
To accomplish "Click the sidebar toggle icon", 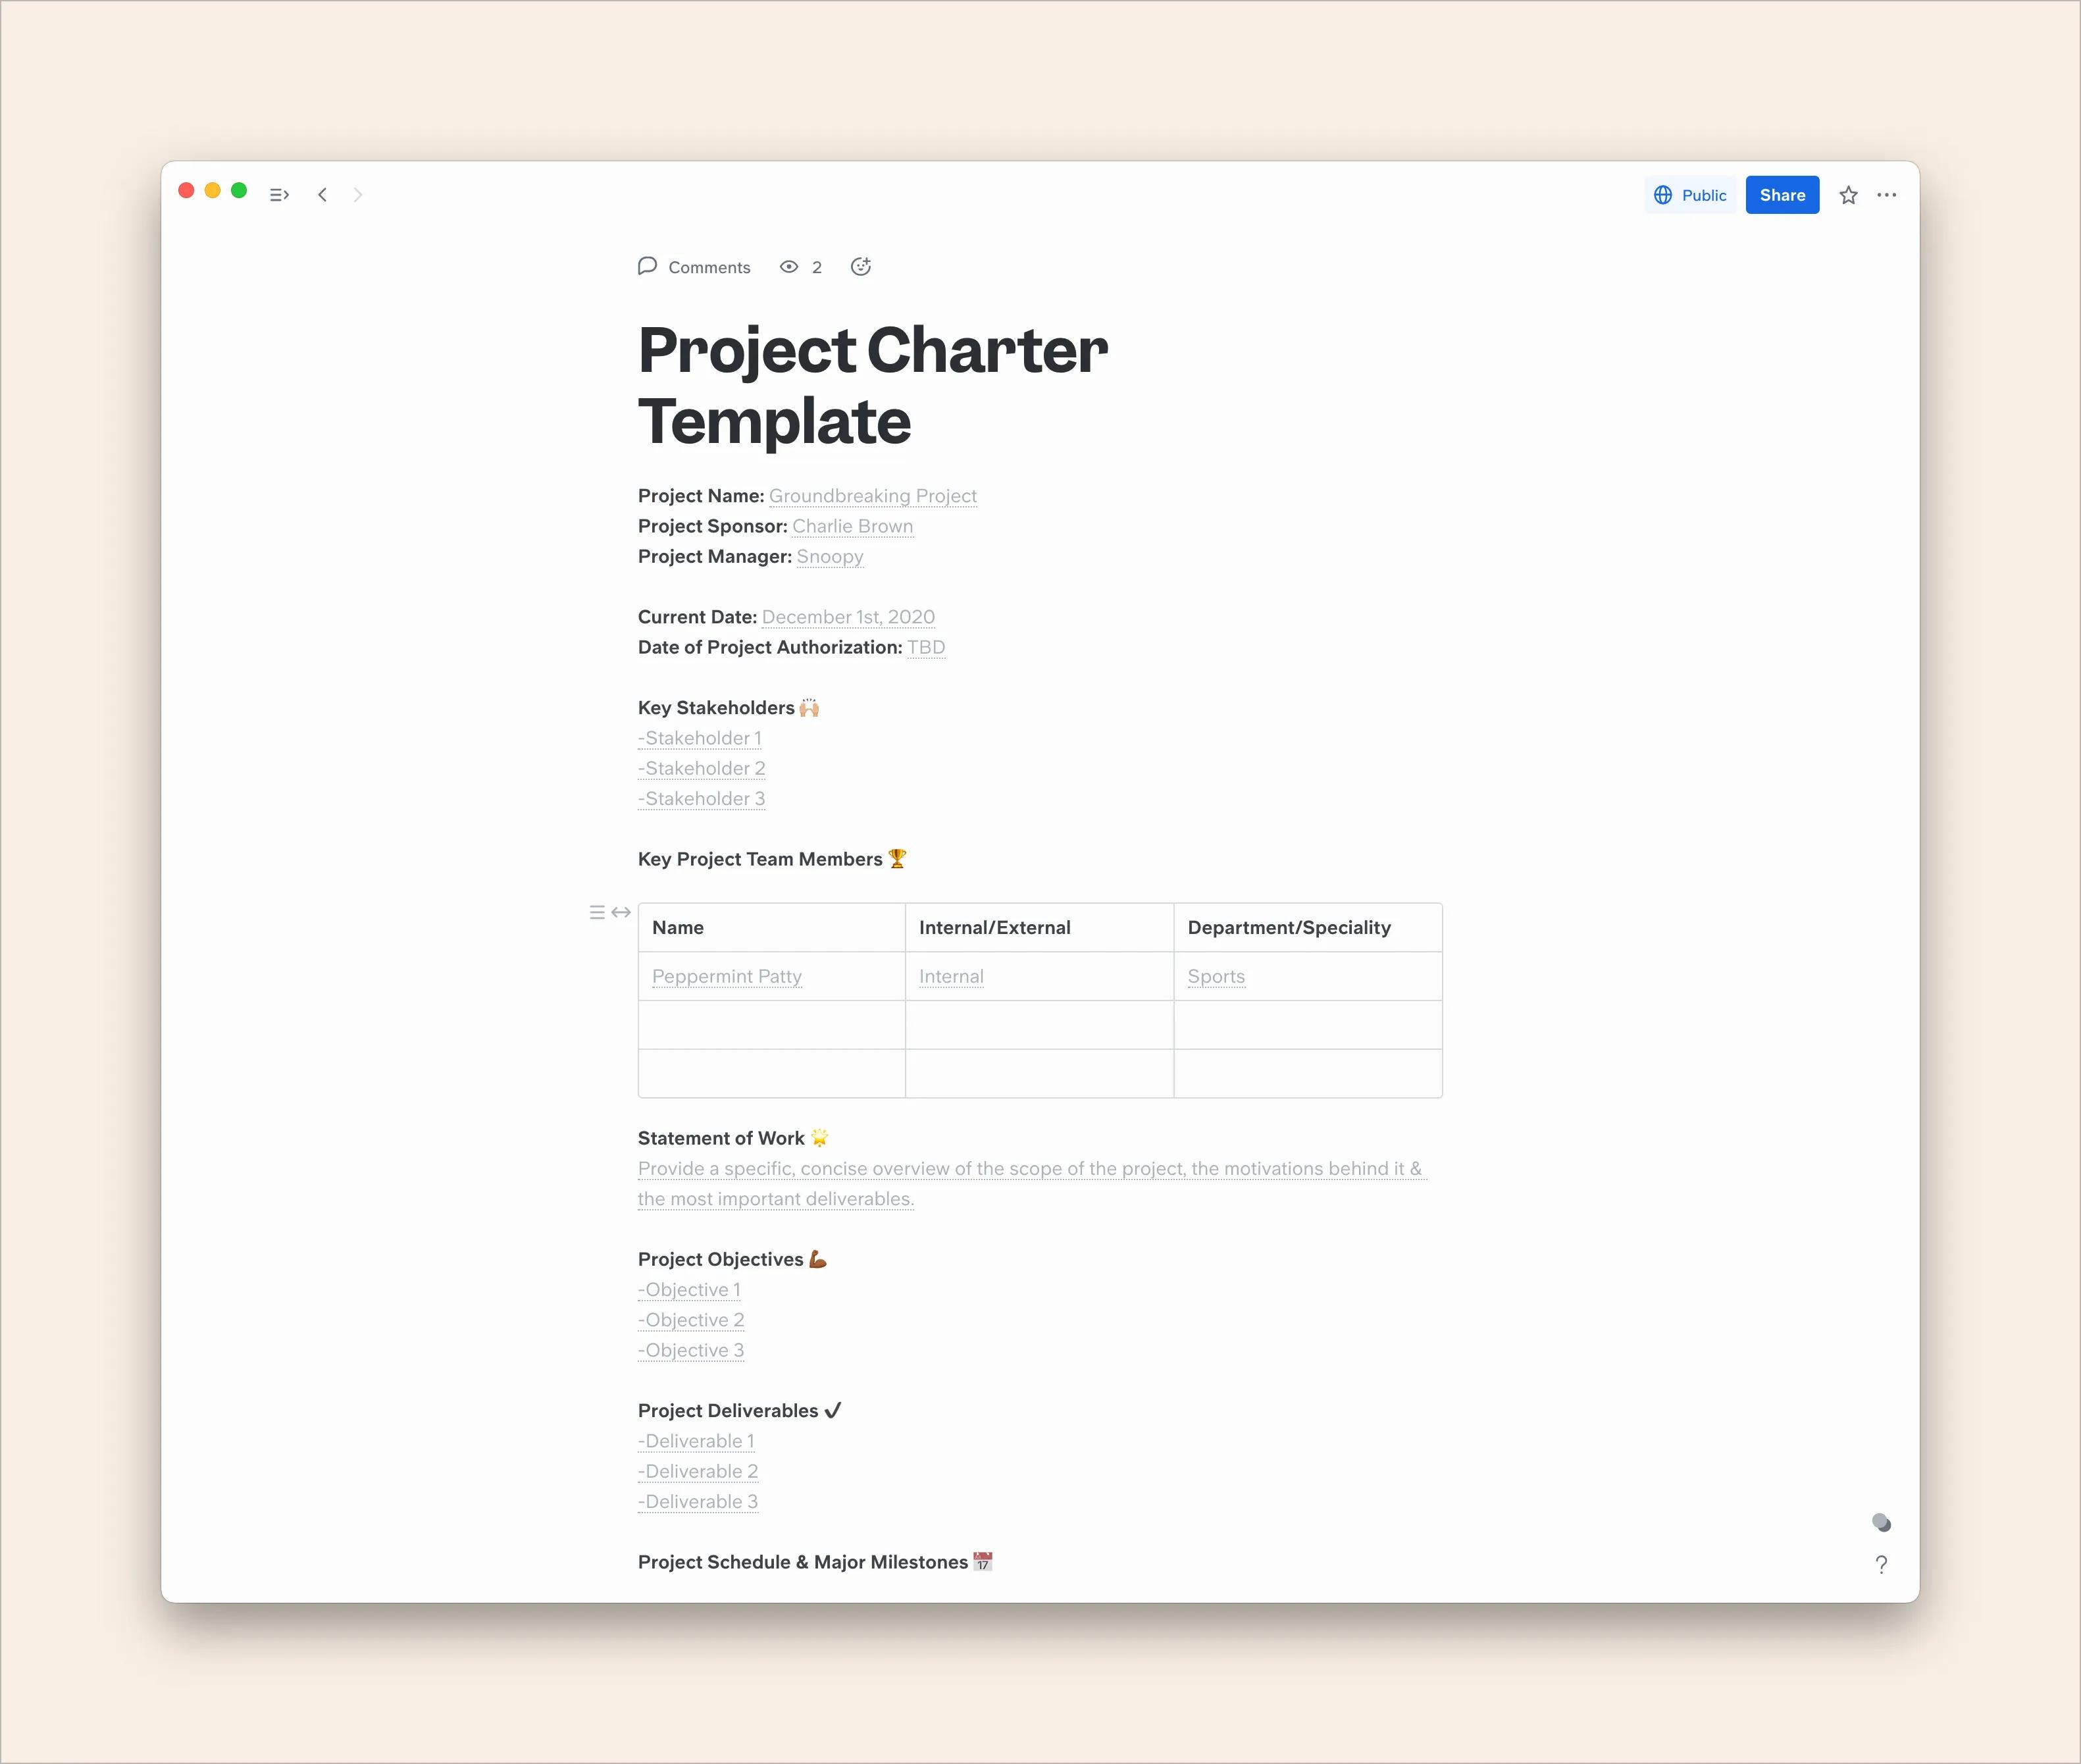I will point(280,194).
